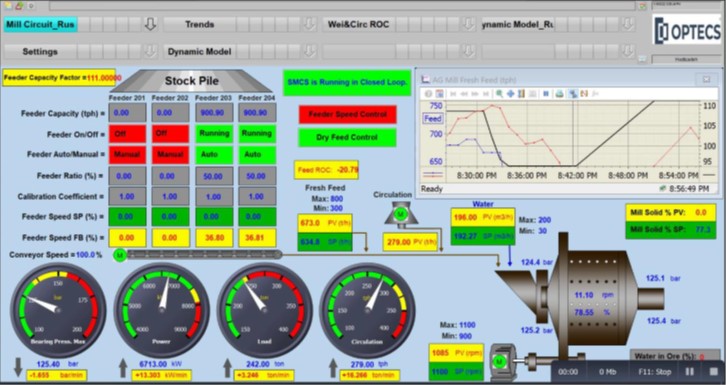This screenshot has width=726, height=385.
Task: Click the blue square pause icon in trend
Action: click(546, 93)
